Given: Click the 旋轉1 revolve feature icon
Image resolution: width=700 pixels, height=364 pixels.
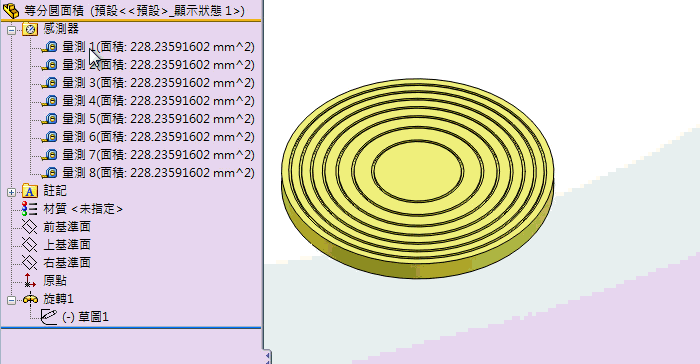Looking at the screenshot, I should 30,299.
